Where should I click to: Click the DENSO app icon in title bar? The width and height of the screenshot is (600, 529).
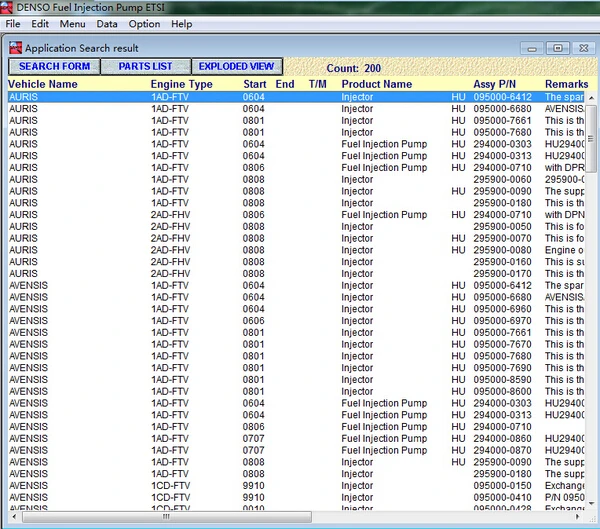6,8
